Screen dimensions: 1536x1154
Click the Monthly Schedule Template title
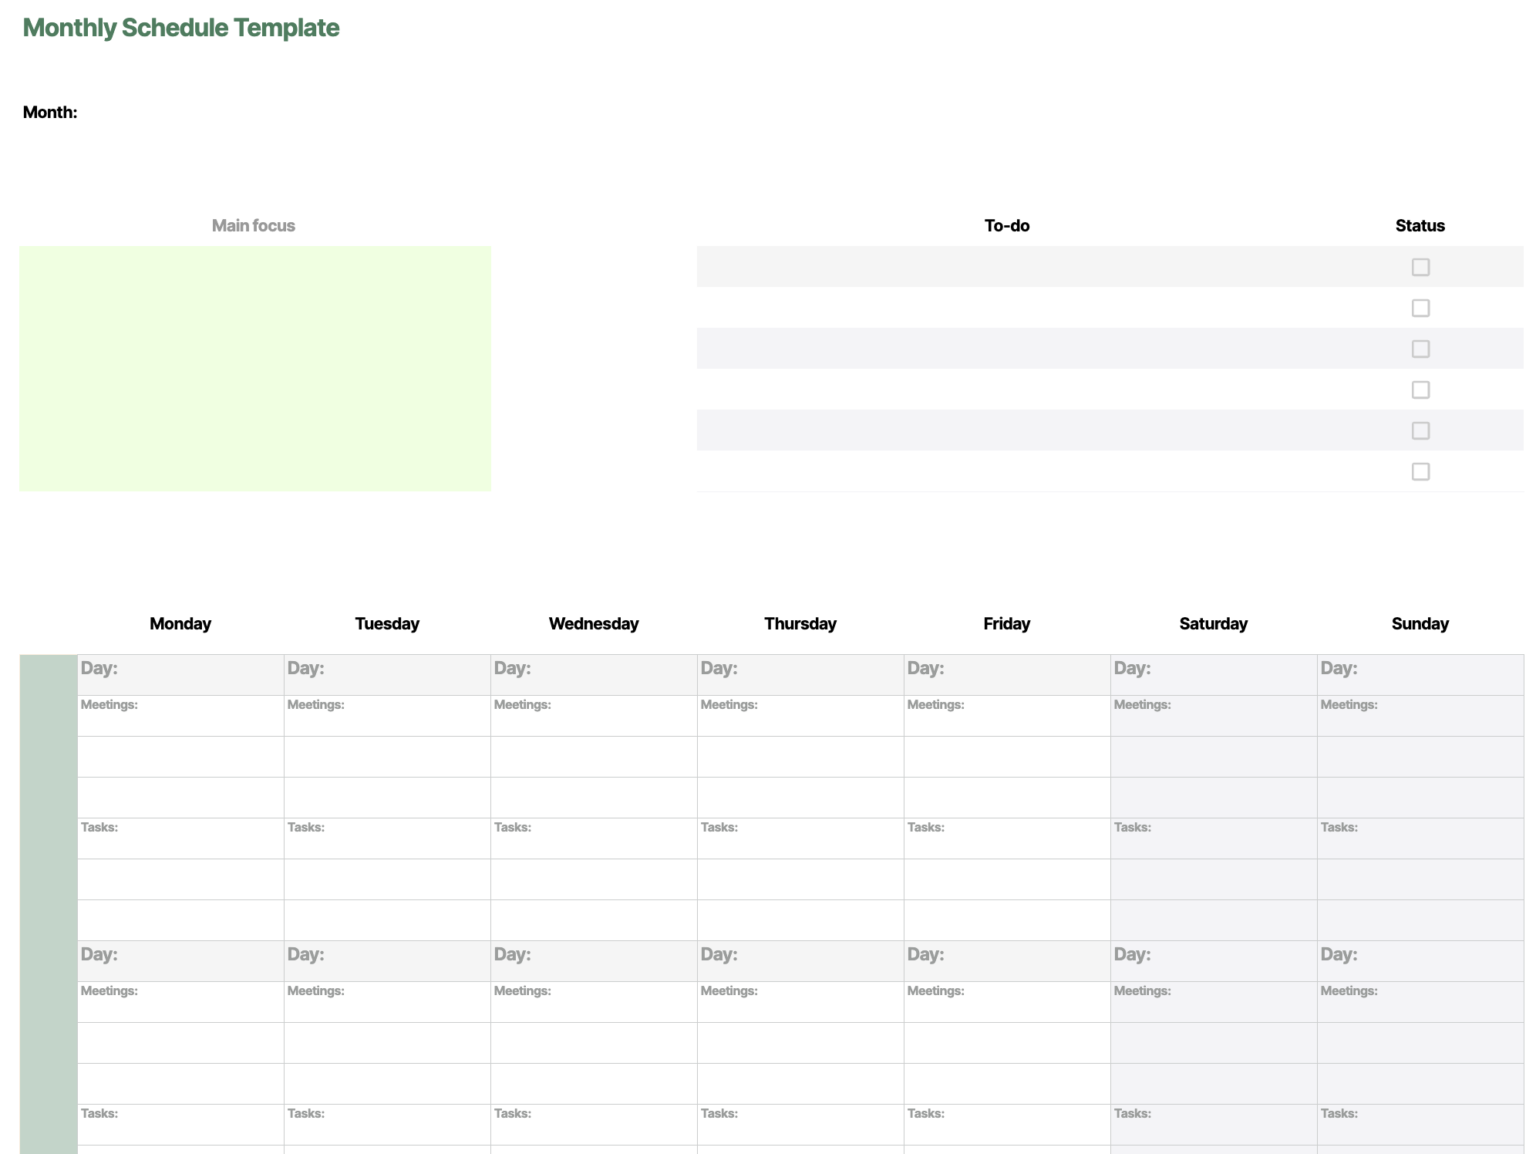(x=181, y=28)
